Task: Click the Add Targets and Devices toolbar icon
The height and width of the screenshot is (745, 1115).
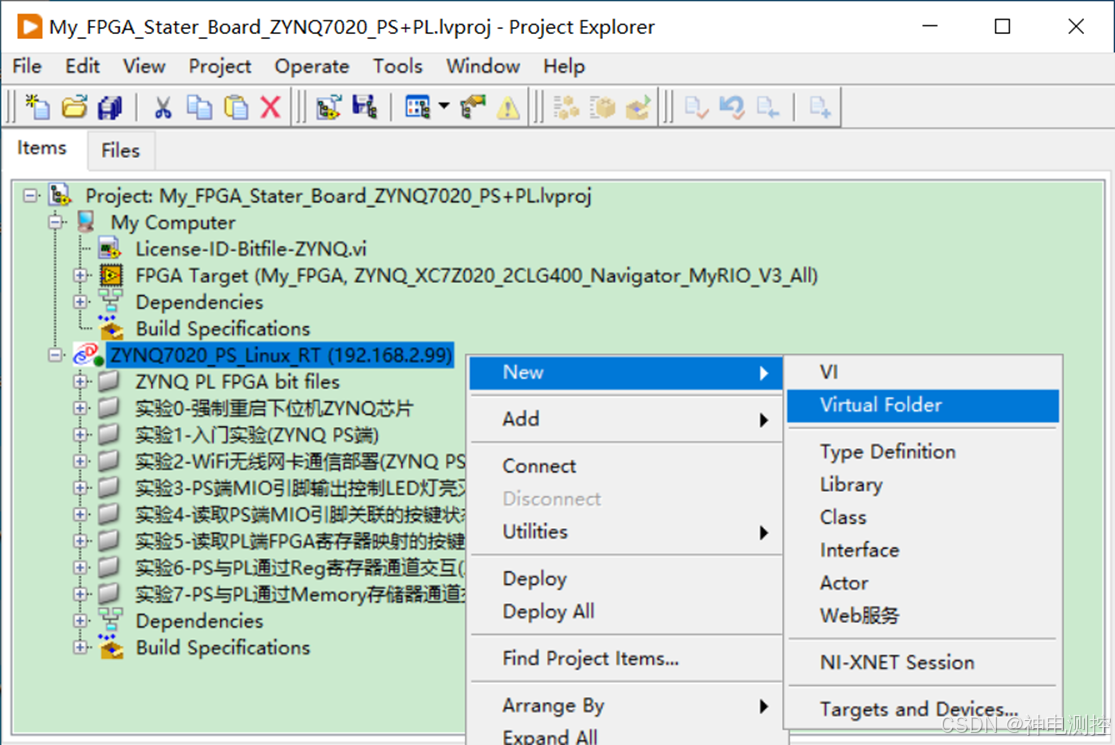Action: 329,107
